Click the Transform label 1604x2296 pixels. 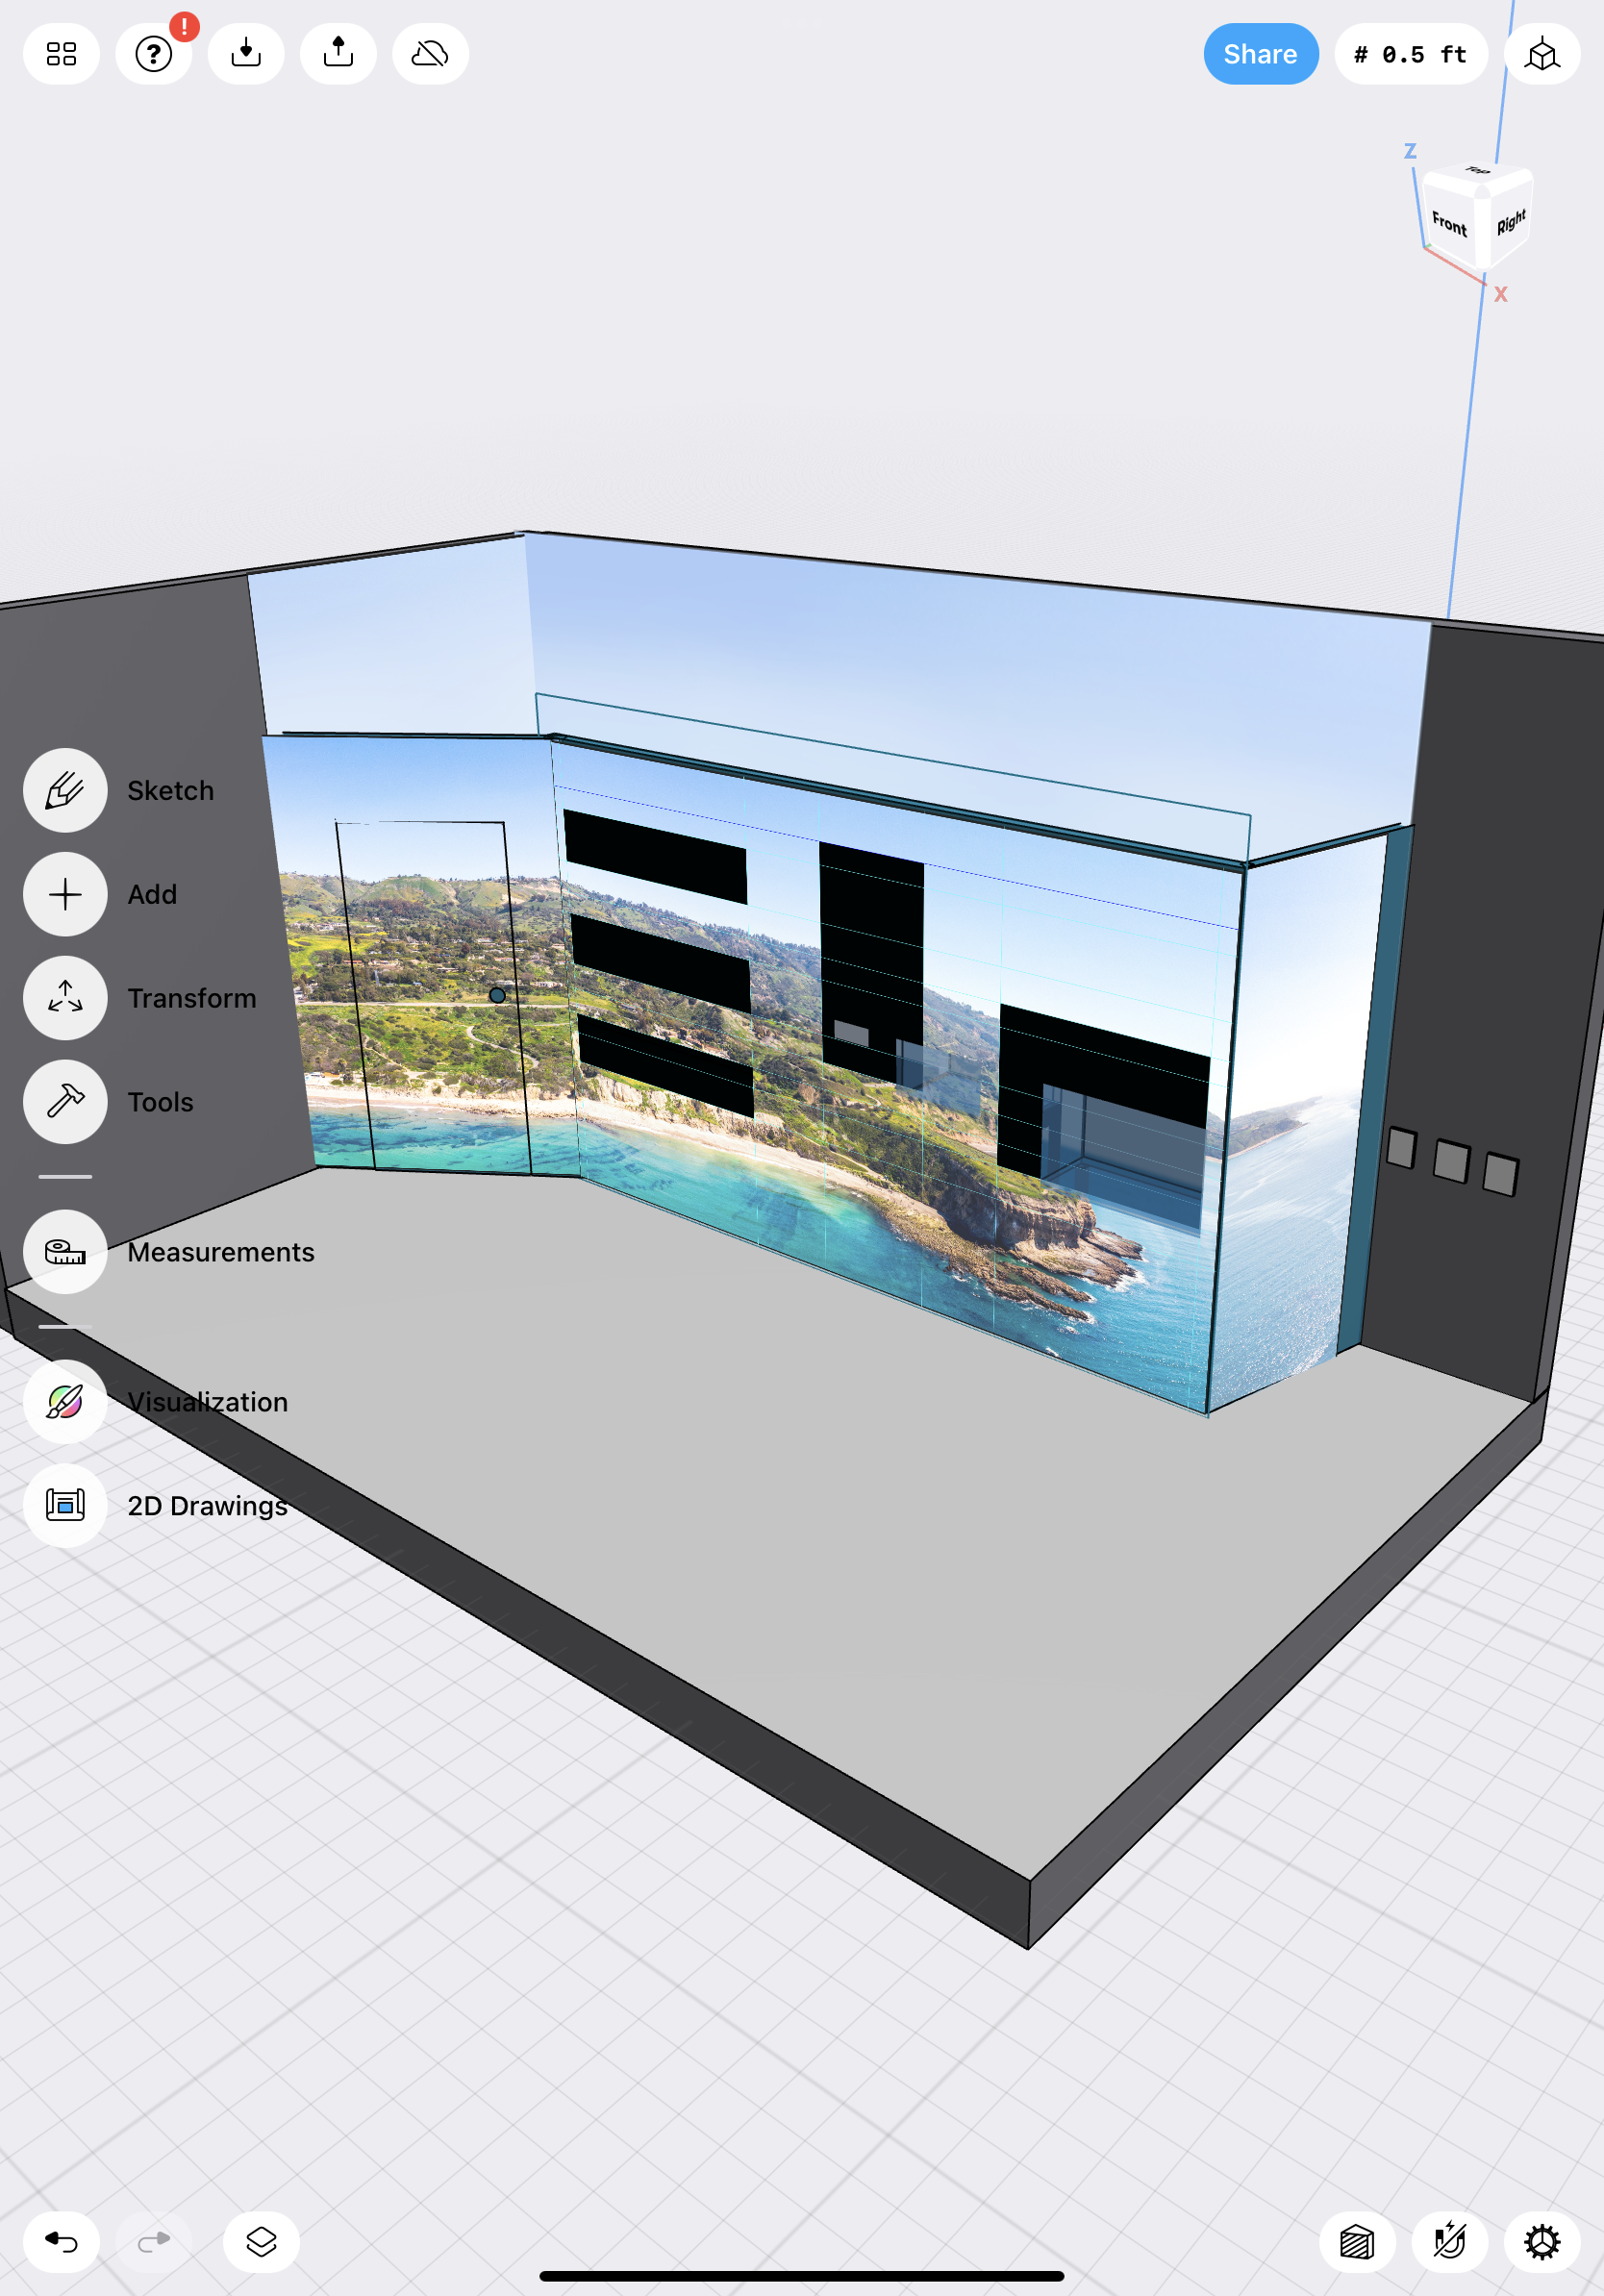pos(192,998)
